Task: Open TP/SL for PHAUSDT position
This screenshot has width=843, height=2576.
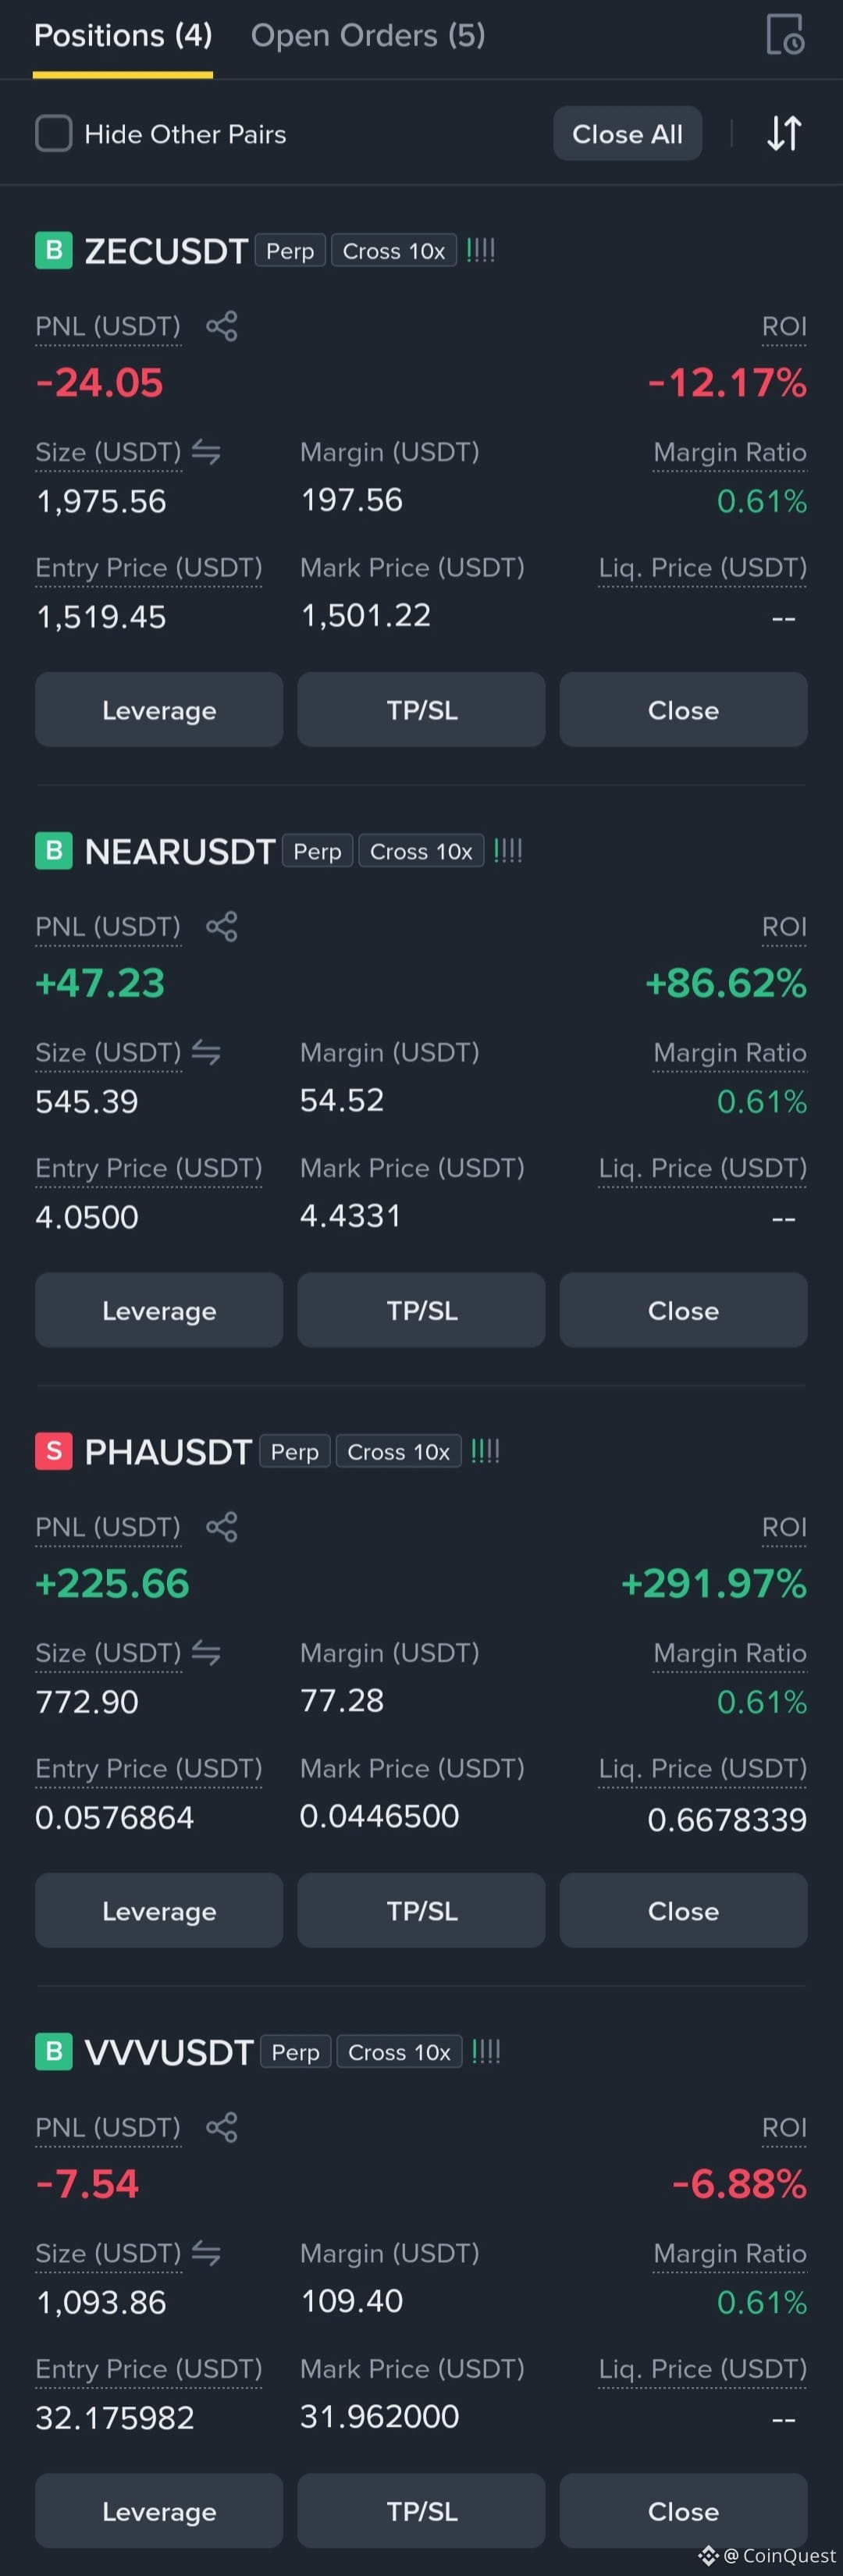Action: click(x=421, y=1910)
